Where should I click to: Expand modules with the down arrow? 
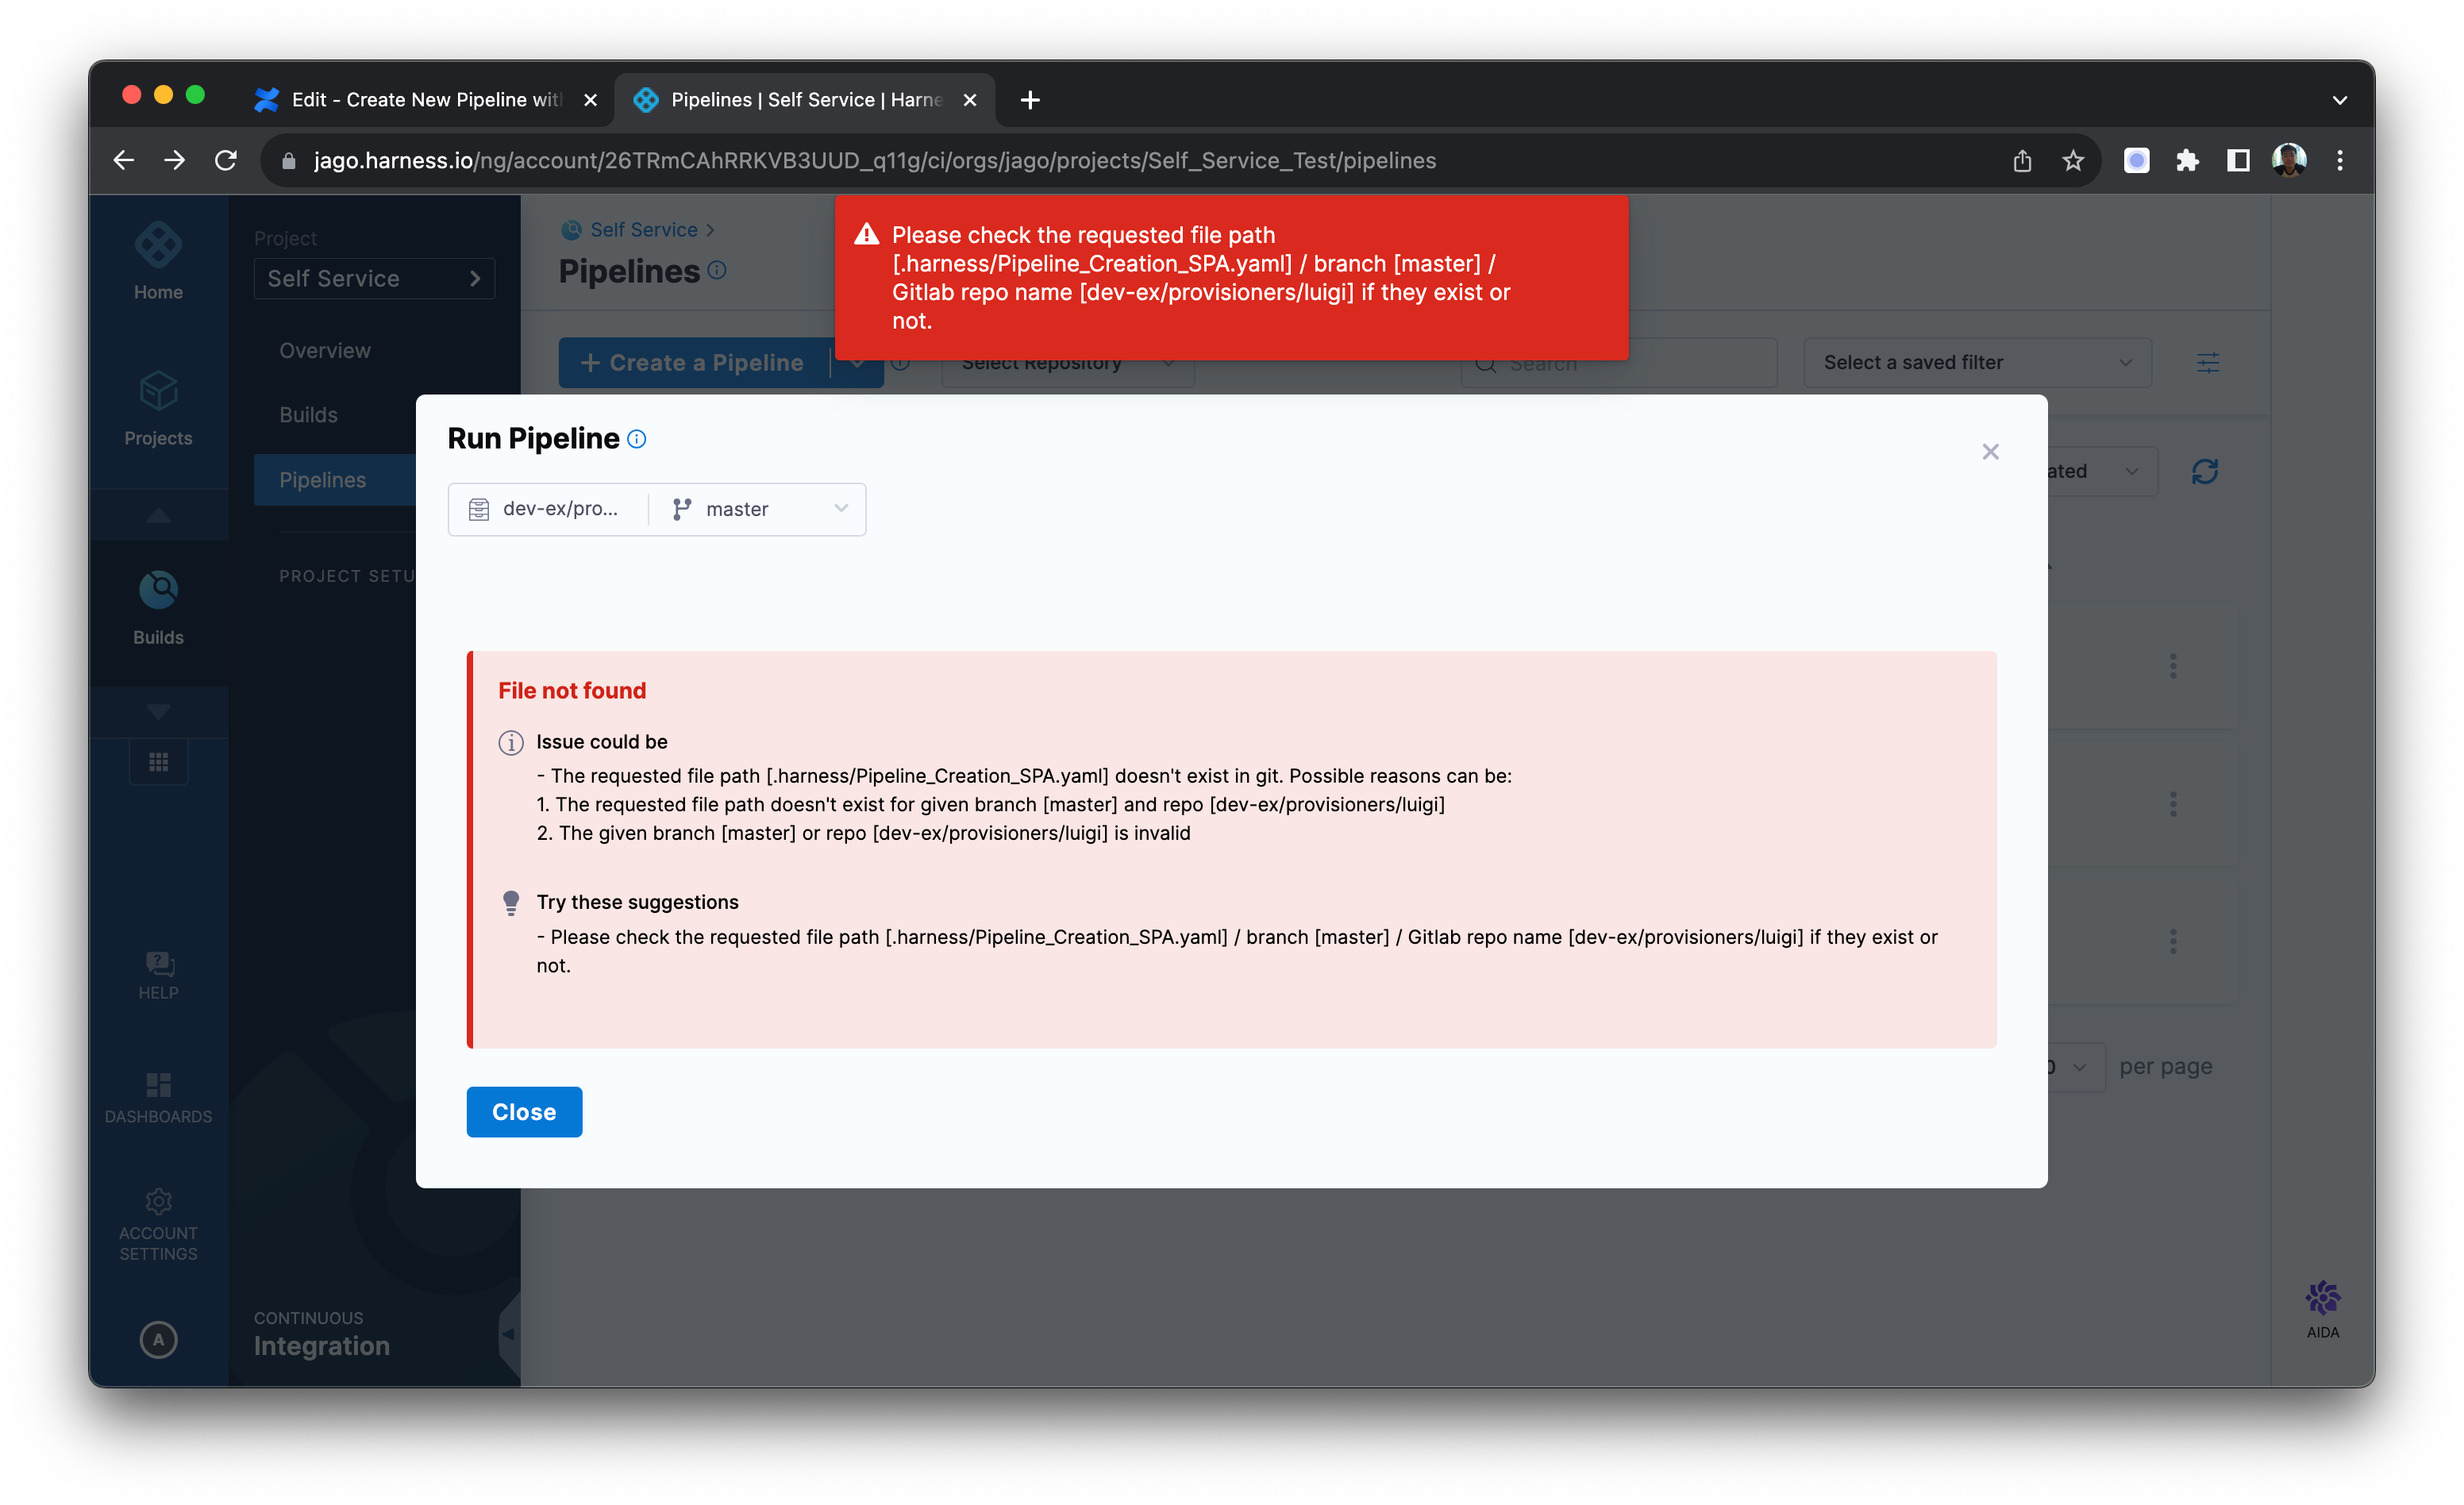click(x=158, y=711)
